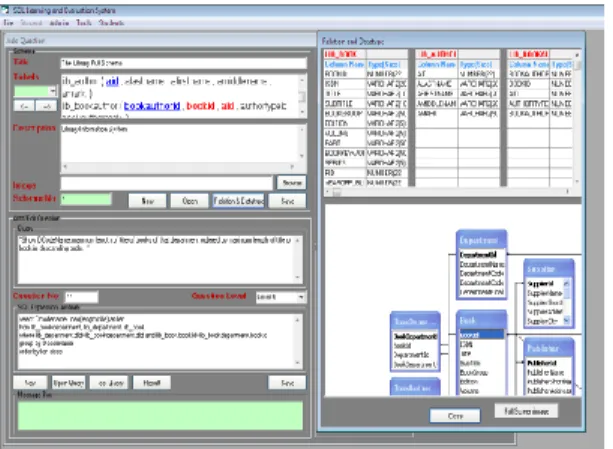Viewport: 613px width, 449px height.
Task: Click New in the Schema section
Action: [x=147, y=201]
